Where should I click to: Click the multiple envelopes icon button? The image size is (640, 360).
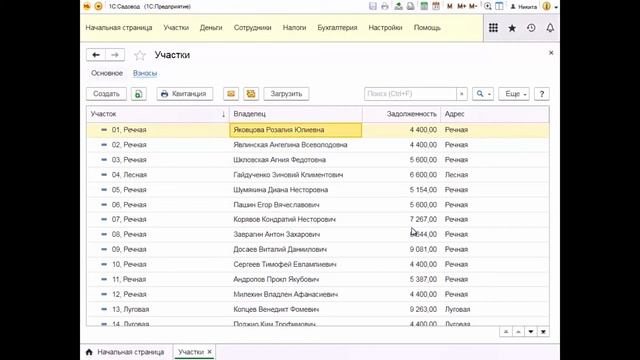[x=251, y=94]
